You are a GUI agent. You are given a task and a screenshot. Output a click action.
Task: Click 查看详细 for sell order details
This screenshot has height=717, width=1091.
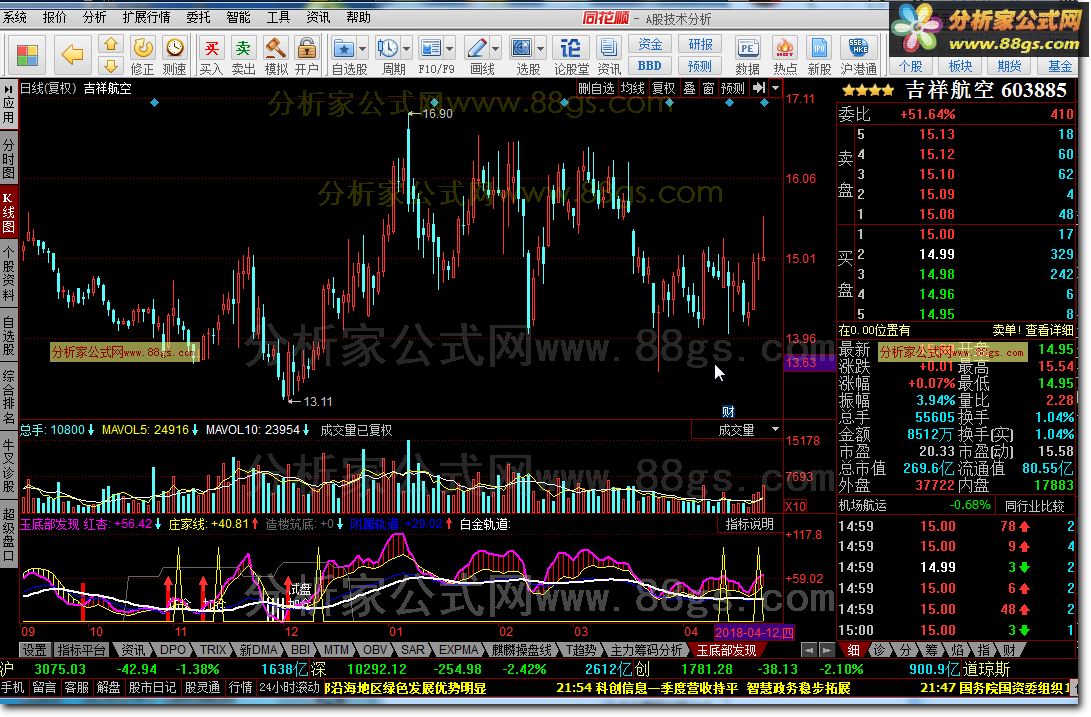coord(1049,331)
